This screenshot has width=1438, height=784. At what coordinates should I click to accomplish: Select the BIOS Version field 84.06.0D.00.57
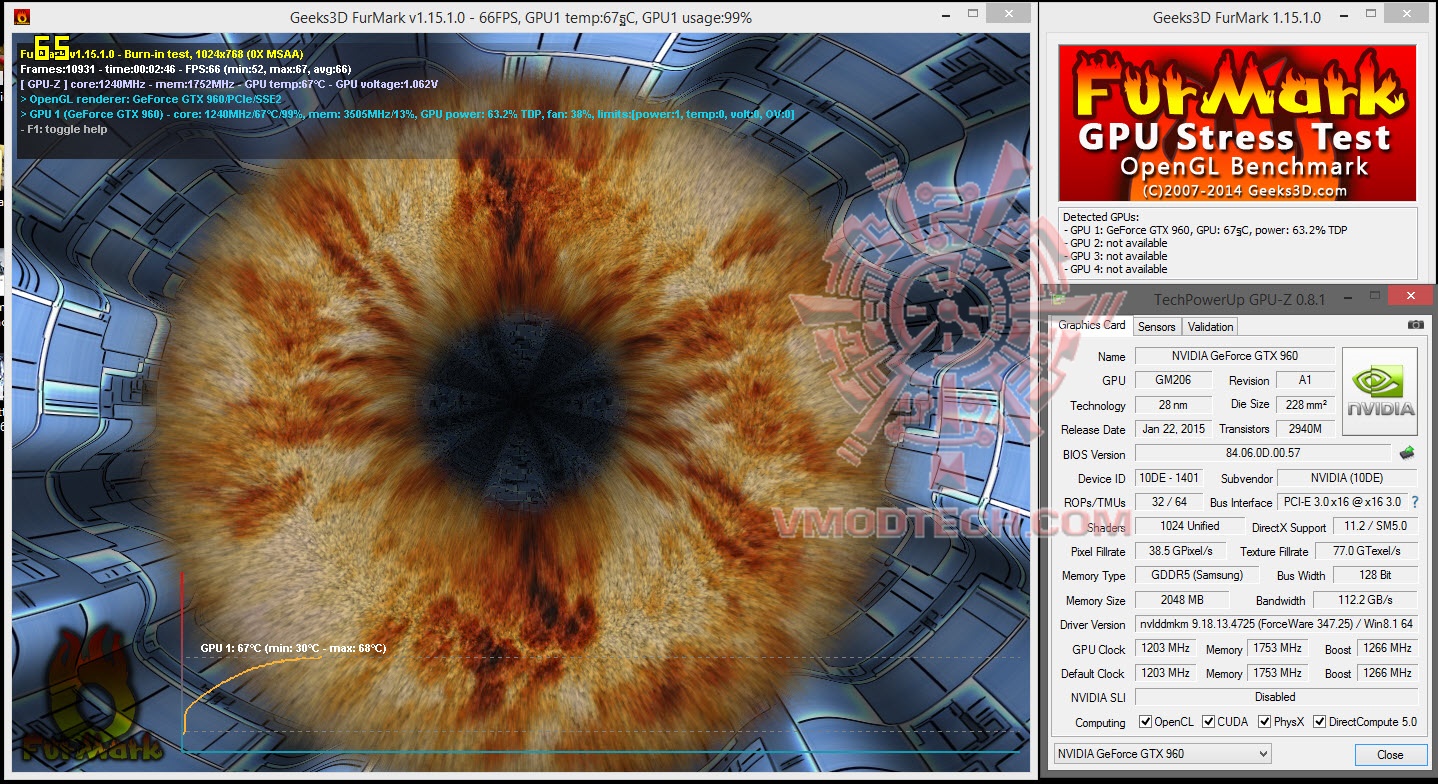1263,453
